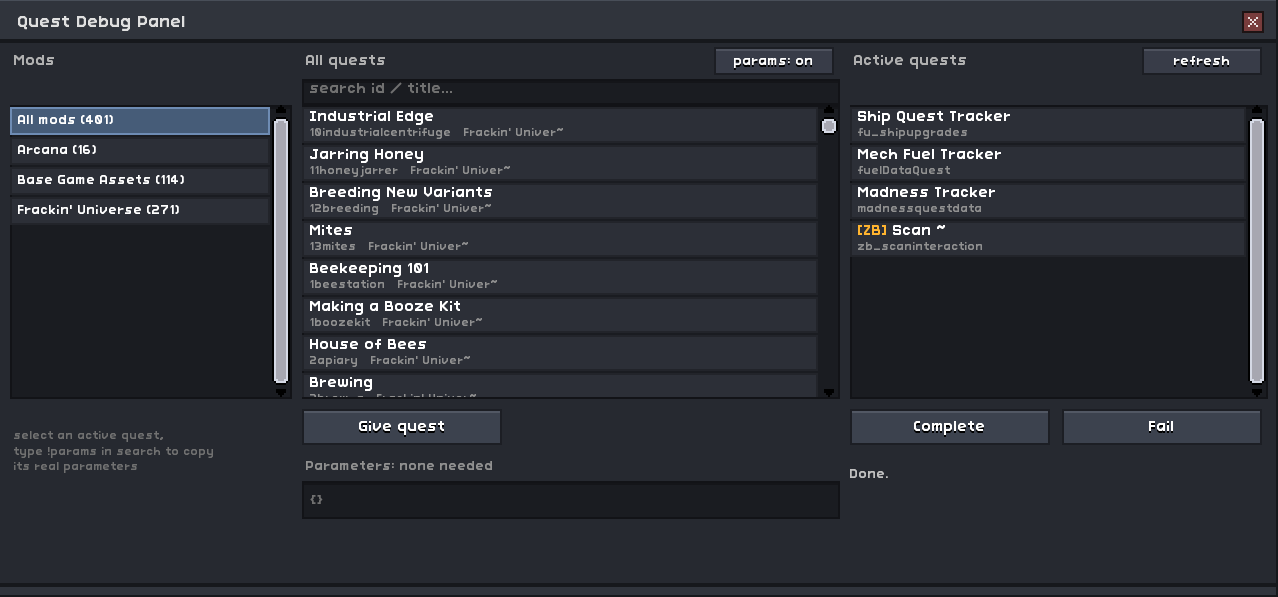Select Base Game Assets (114) mod
1278x597 pixels.
click(140, 180)
